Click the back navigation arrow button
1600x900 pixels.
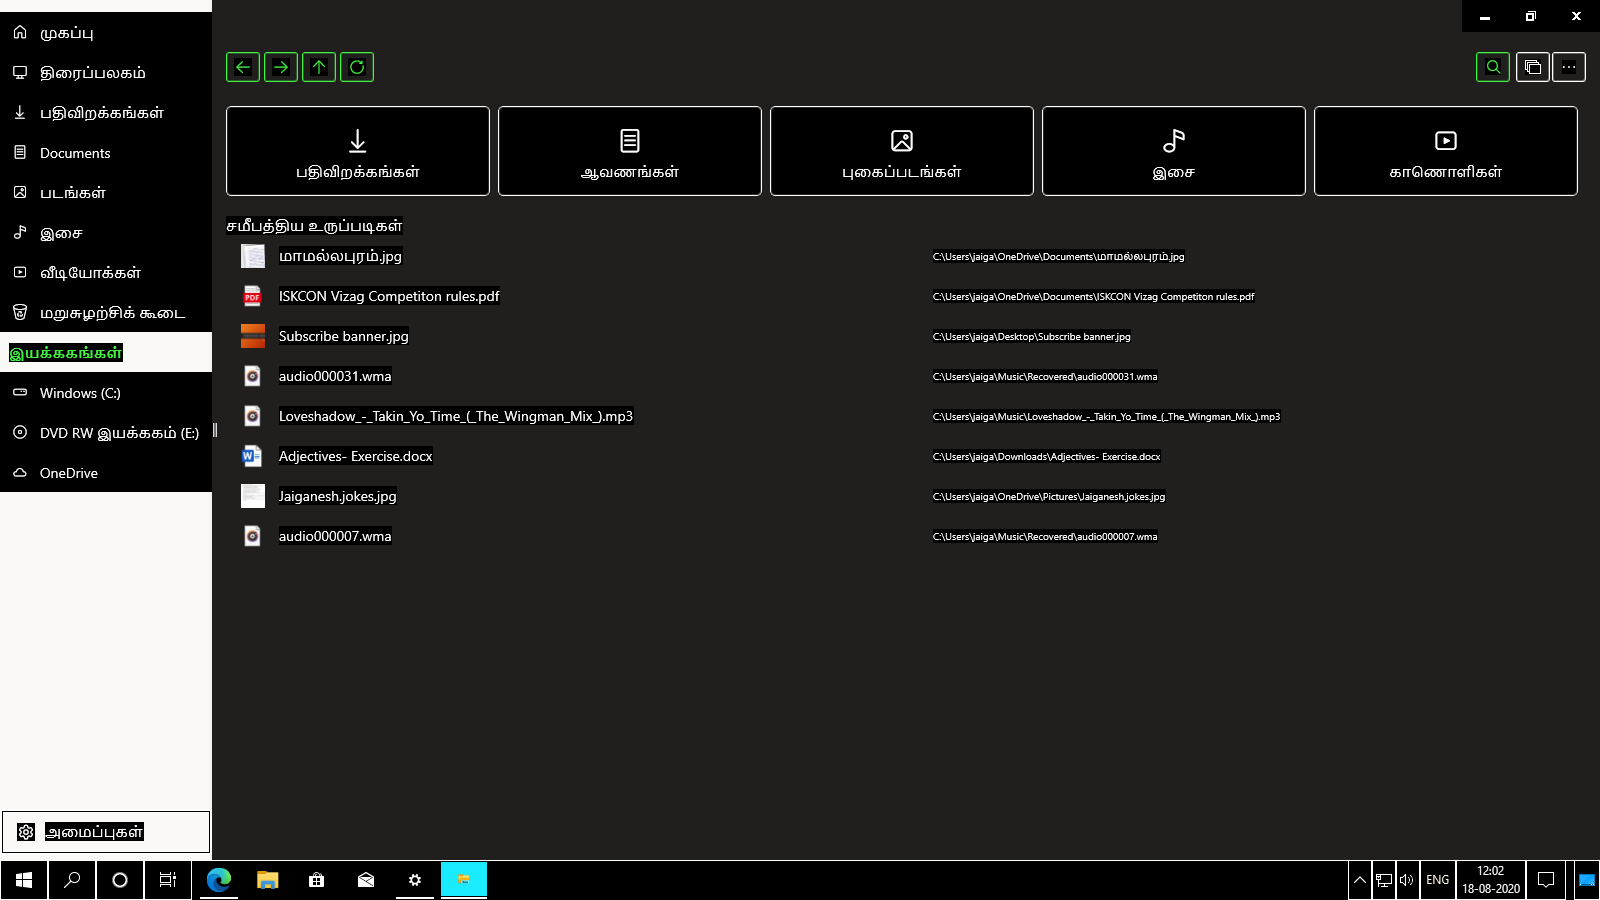(243, 67)
